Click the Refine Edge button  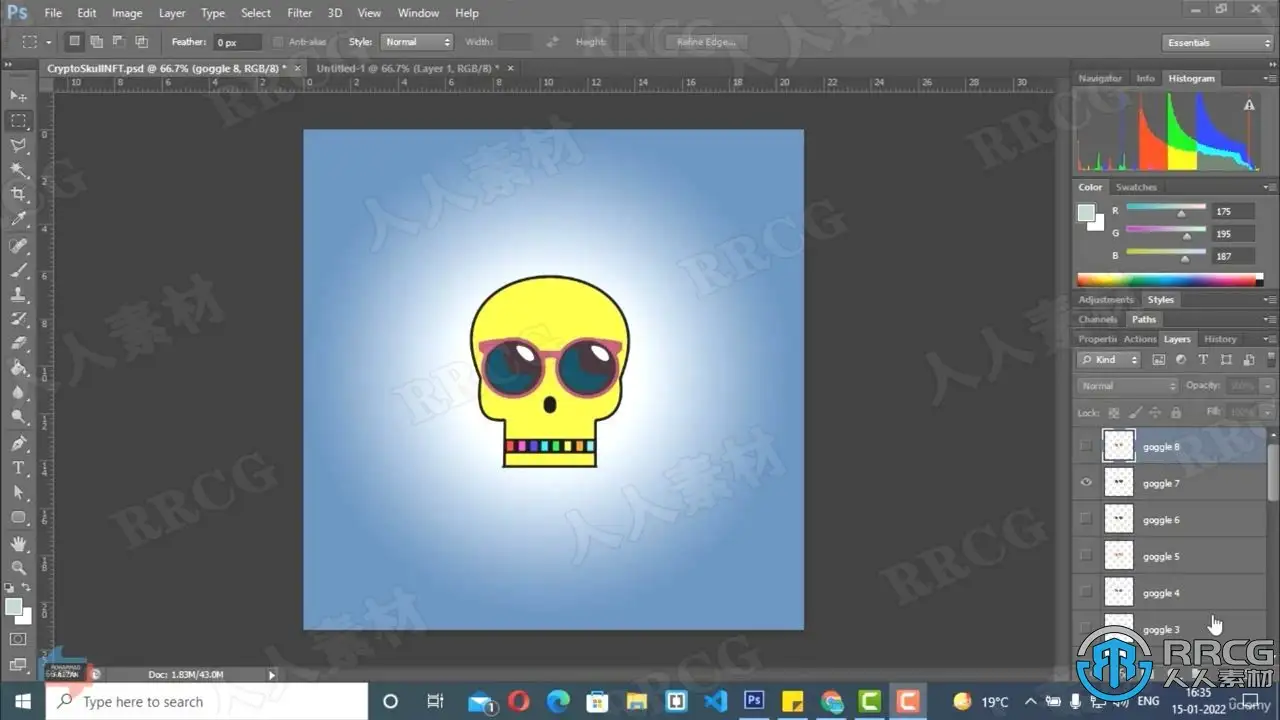click(705, 42)
